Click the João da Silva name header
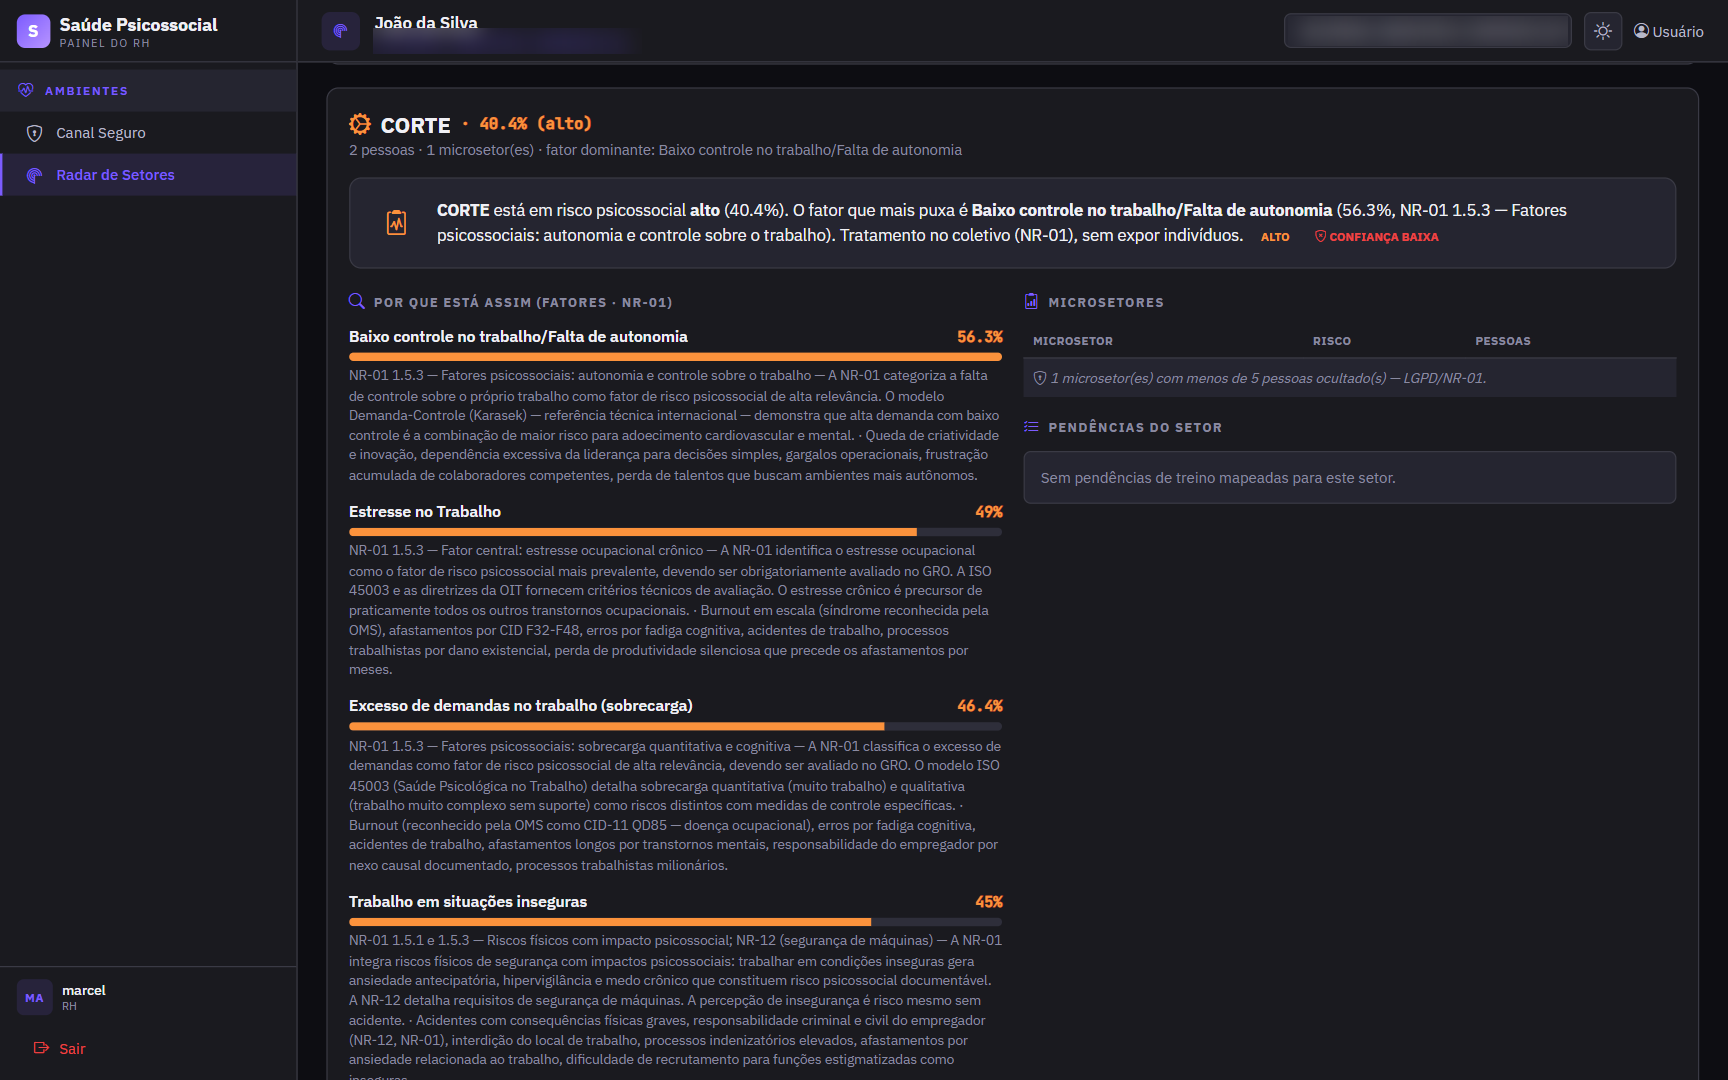 click(426, 22)
